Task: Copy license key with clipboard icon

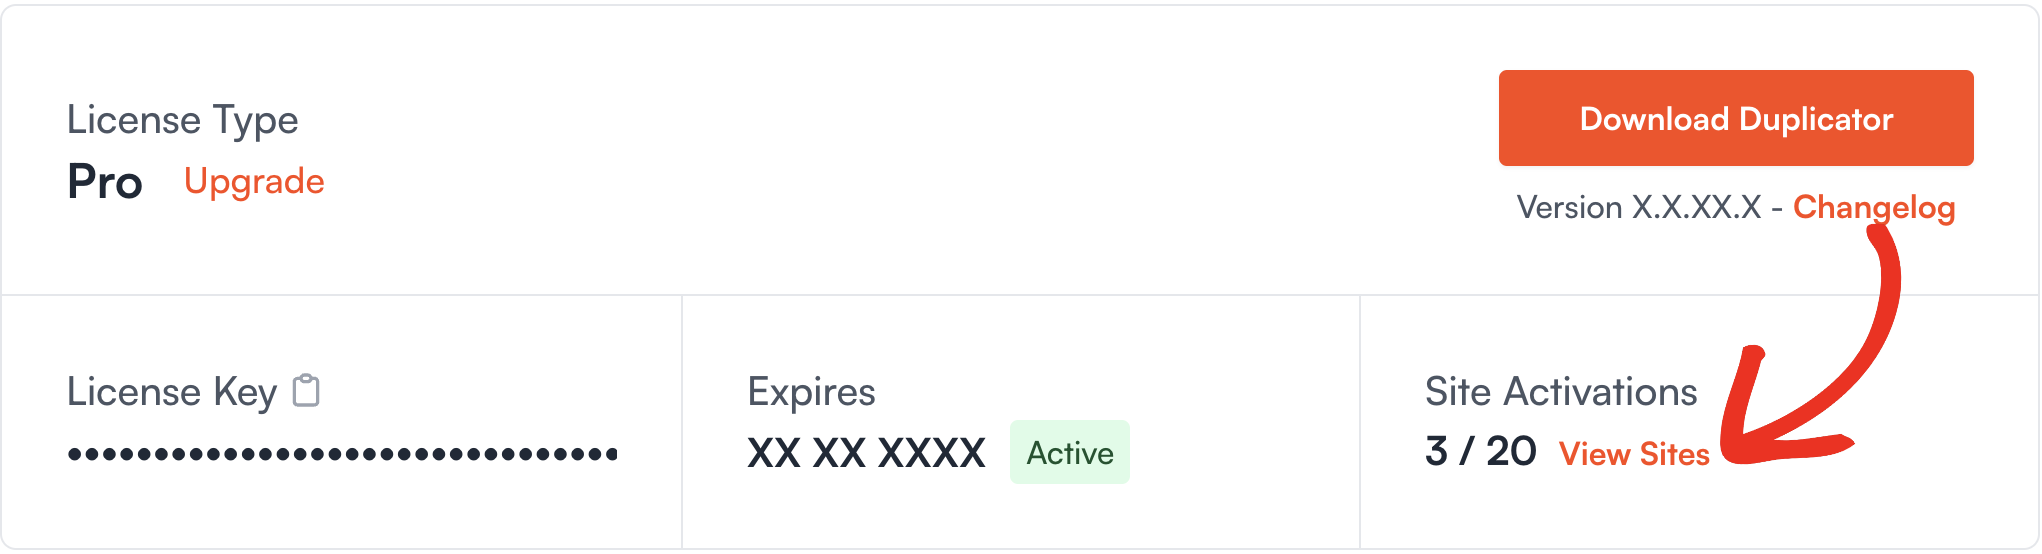Action: pos(306,391)
